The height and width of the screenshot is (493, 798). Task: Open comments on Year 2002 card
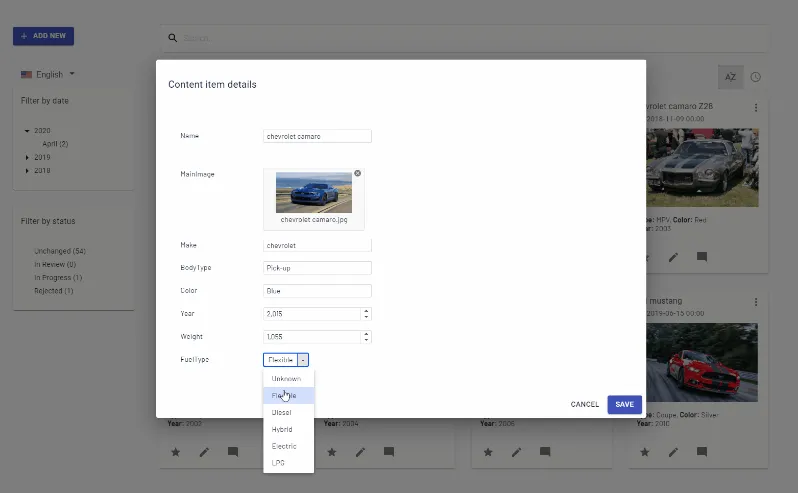[x=233, y=452]
